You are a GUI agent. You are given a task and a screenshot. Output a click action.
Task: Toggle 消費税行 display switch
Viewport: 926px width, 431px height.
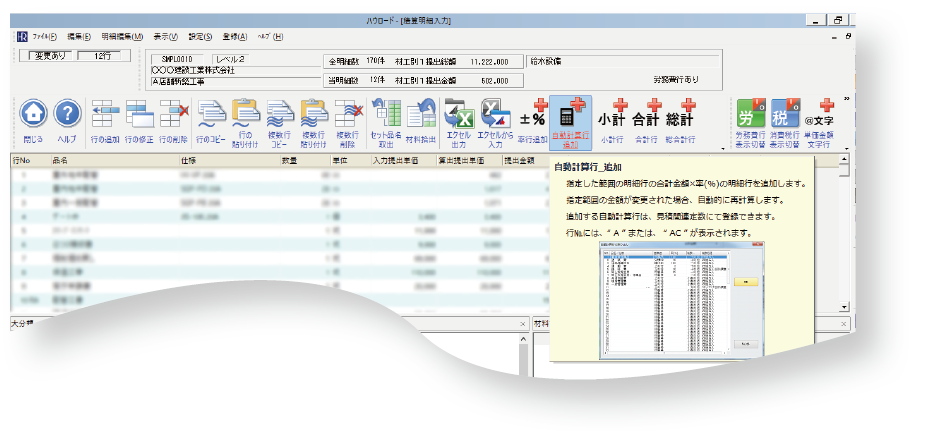[x=786, y=117]
